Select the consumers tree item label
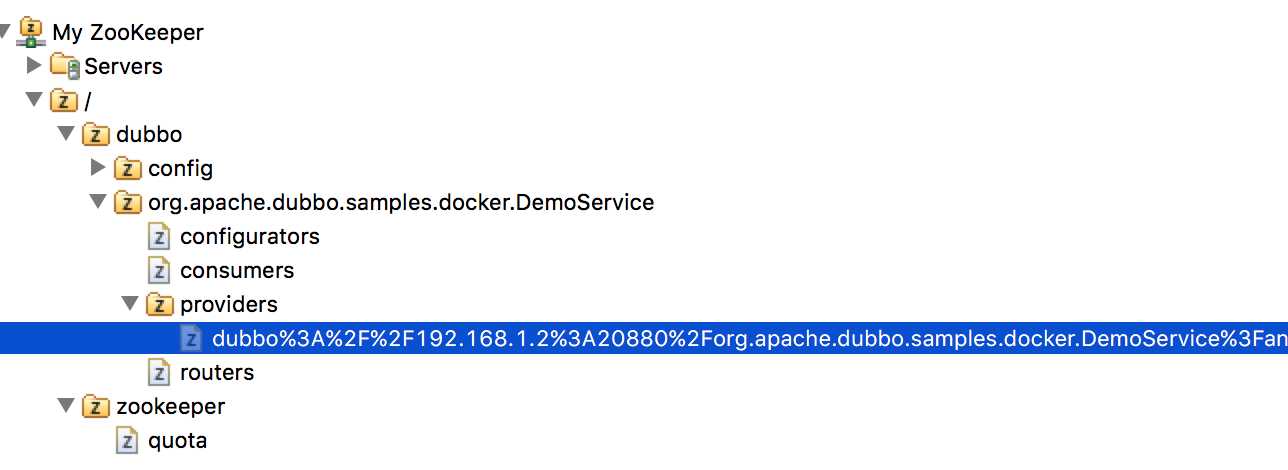The image size is (1288, 470). pyautogui.click(x=237, y=271)
